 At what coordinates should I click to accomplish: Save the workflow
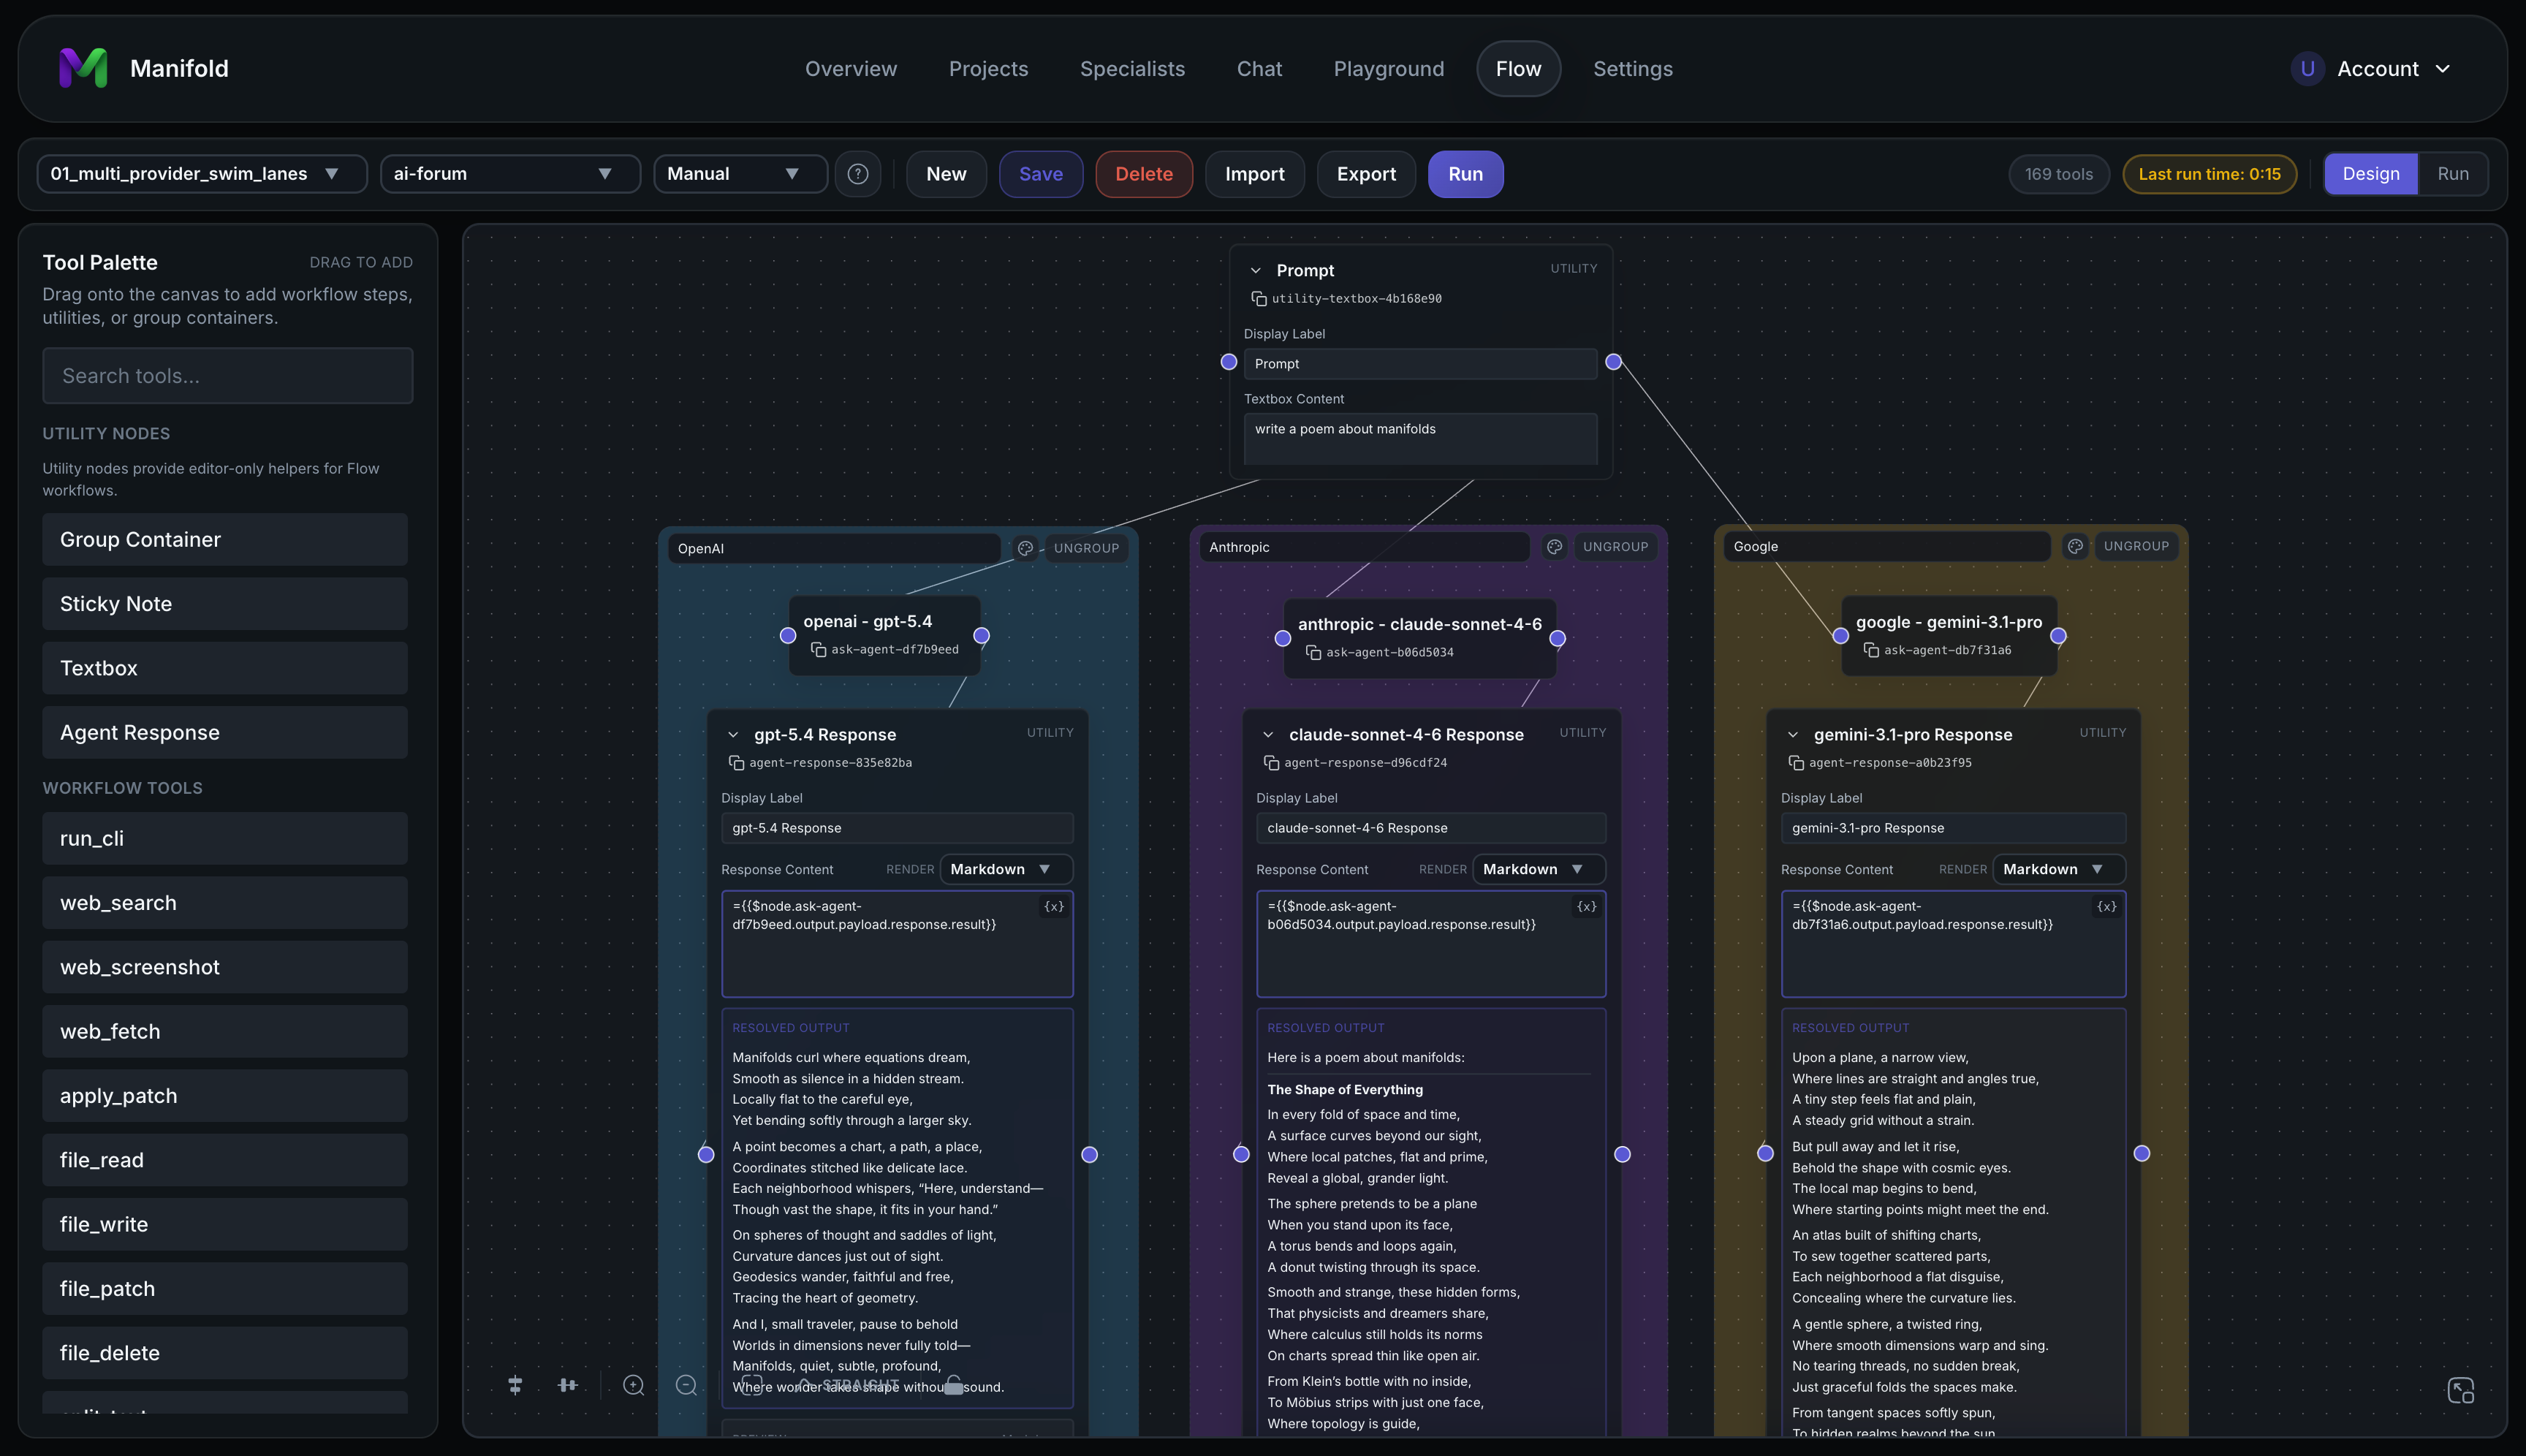coord(1040,174)
